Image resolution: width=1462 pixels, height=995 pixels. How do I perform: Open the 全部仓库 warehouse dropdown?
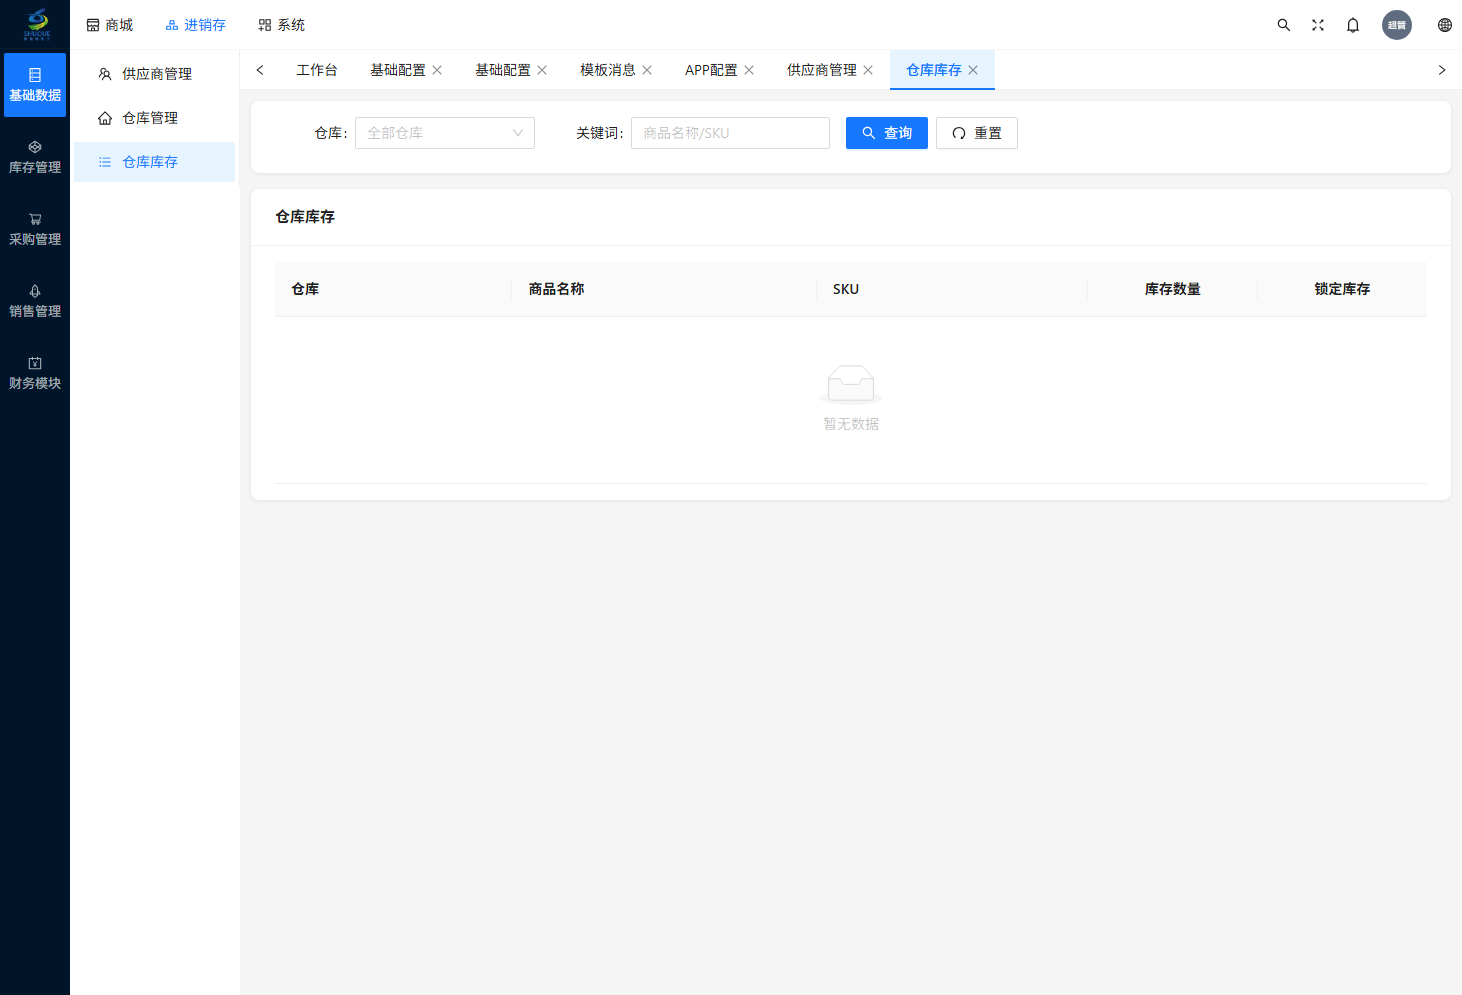point(445,133)
